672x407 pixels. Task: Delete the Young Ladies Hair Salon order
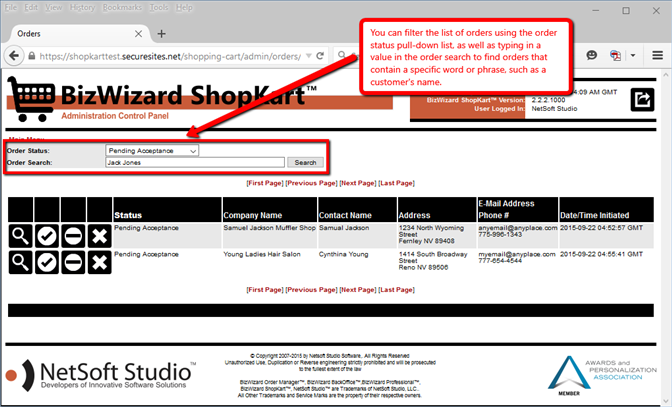[x=99, y=262]
